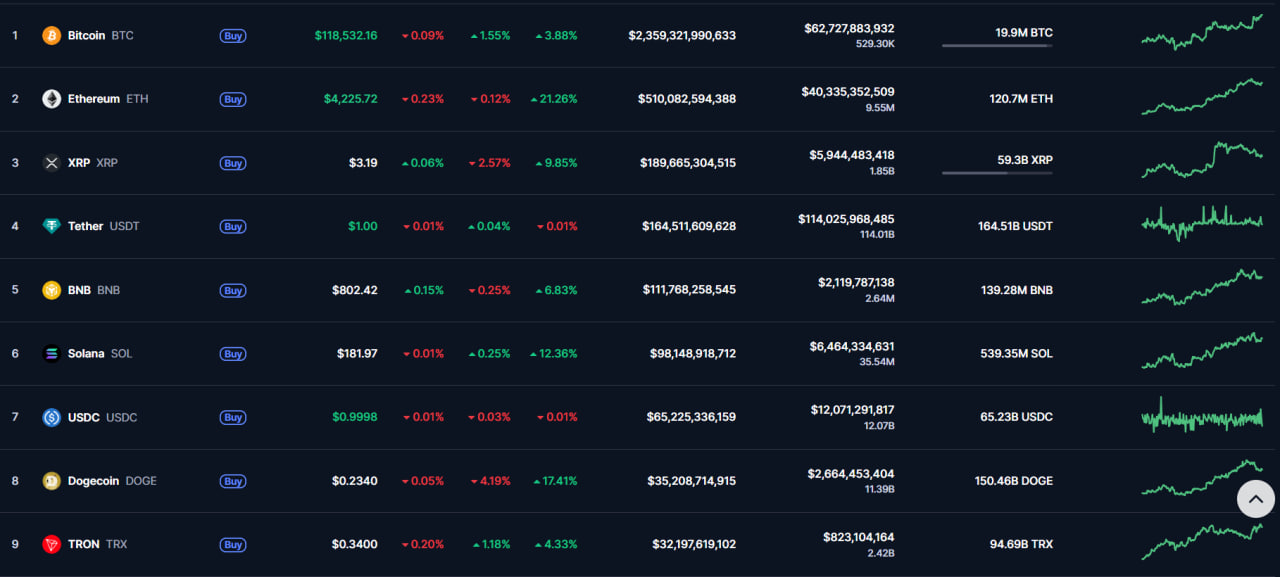1280x577 pixels.
Task: Click Tether volume $114,025,968,485
Action: (846, 218)
